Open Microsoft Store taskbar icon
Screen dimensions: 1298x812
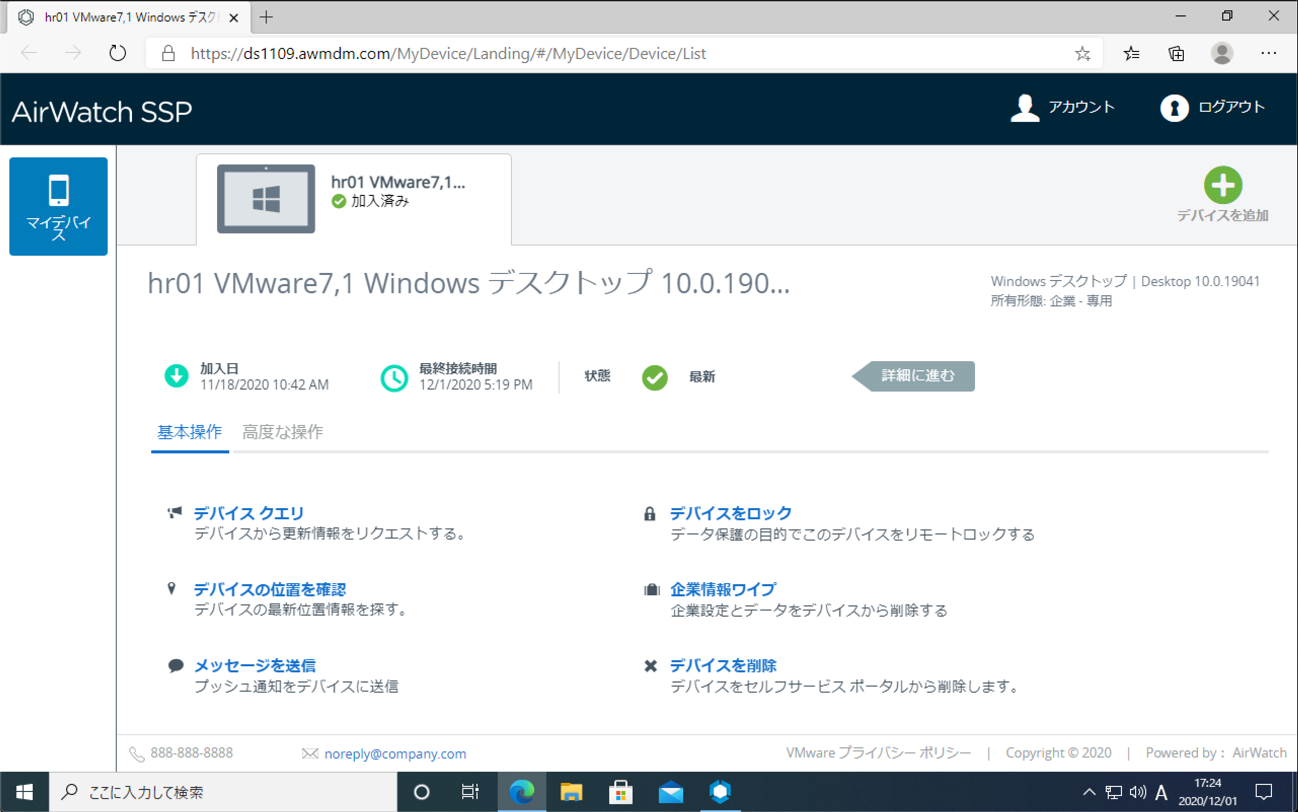pos(621,792)
